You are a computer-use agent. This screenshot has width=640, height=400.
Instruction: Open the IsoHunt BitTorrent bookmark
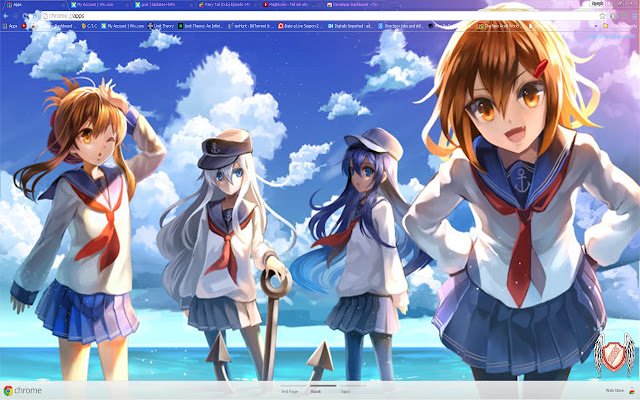[x=251, y=26]
